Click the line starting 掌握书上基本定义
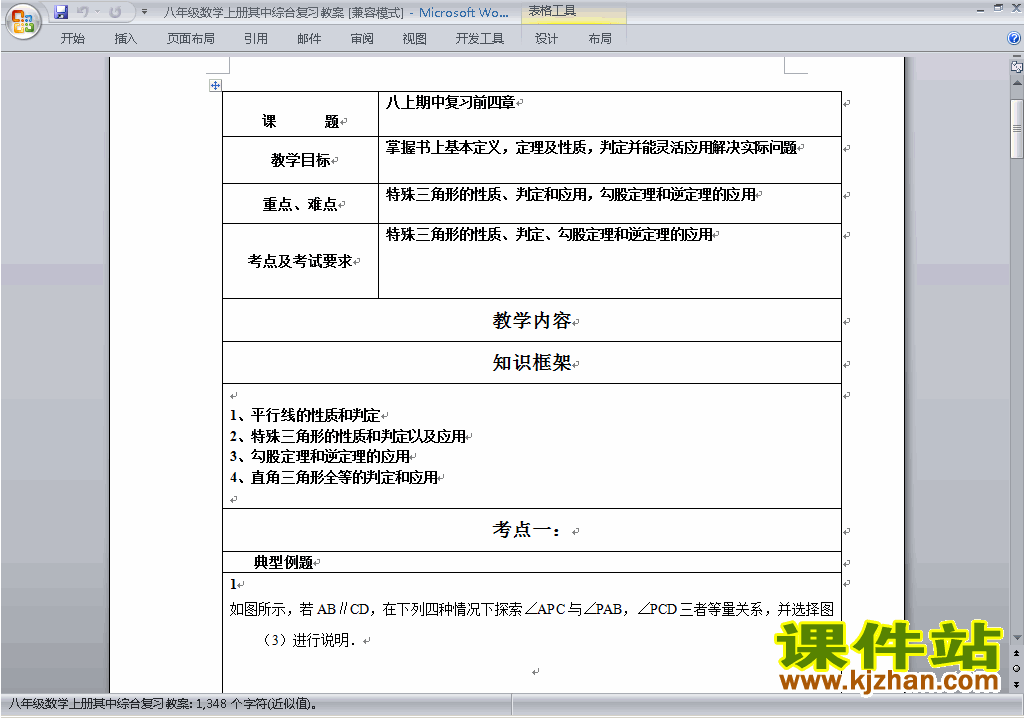Viewport: 1024px width, 718px height. [591, 148]
